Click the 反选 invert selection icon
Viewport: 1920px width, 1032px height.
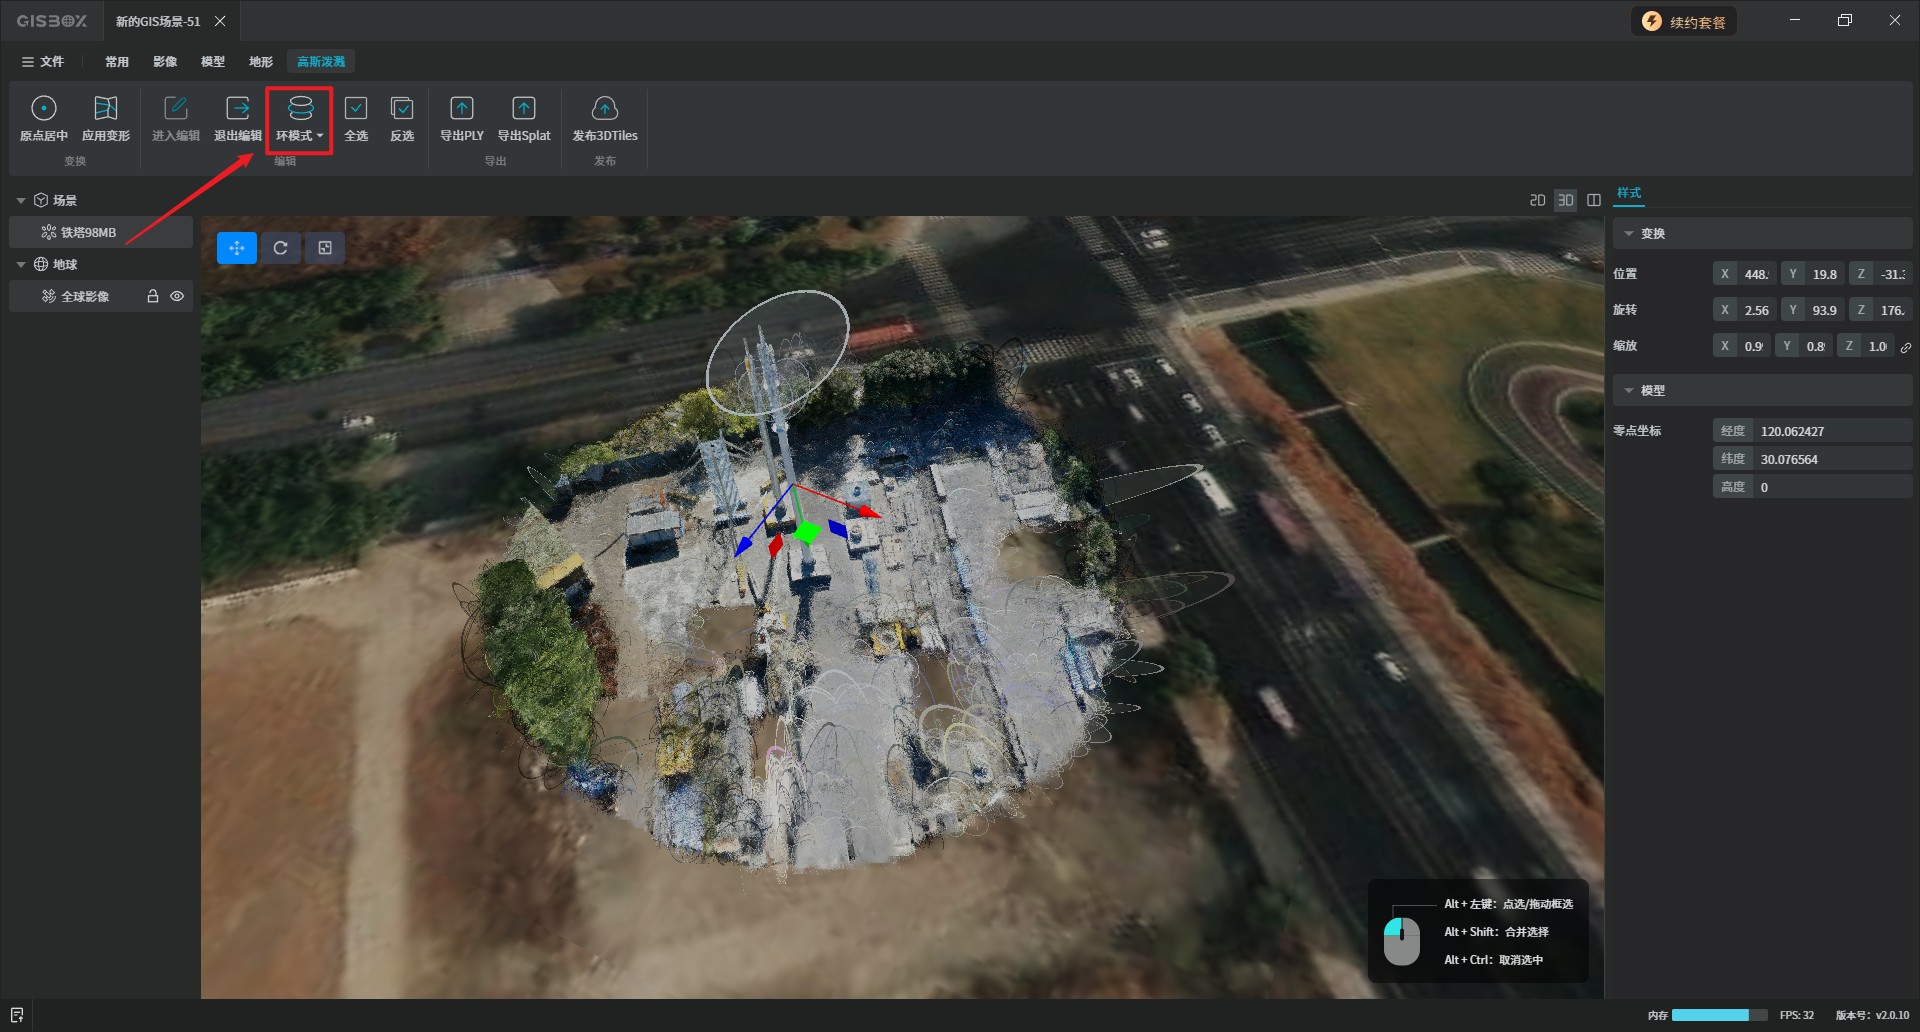pyautogui.click(x=402, y=109)
